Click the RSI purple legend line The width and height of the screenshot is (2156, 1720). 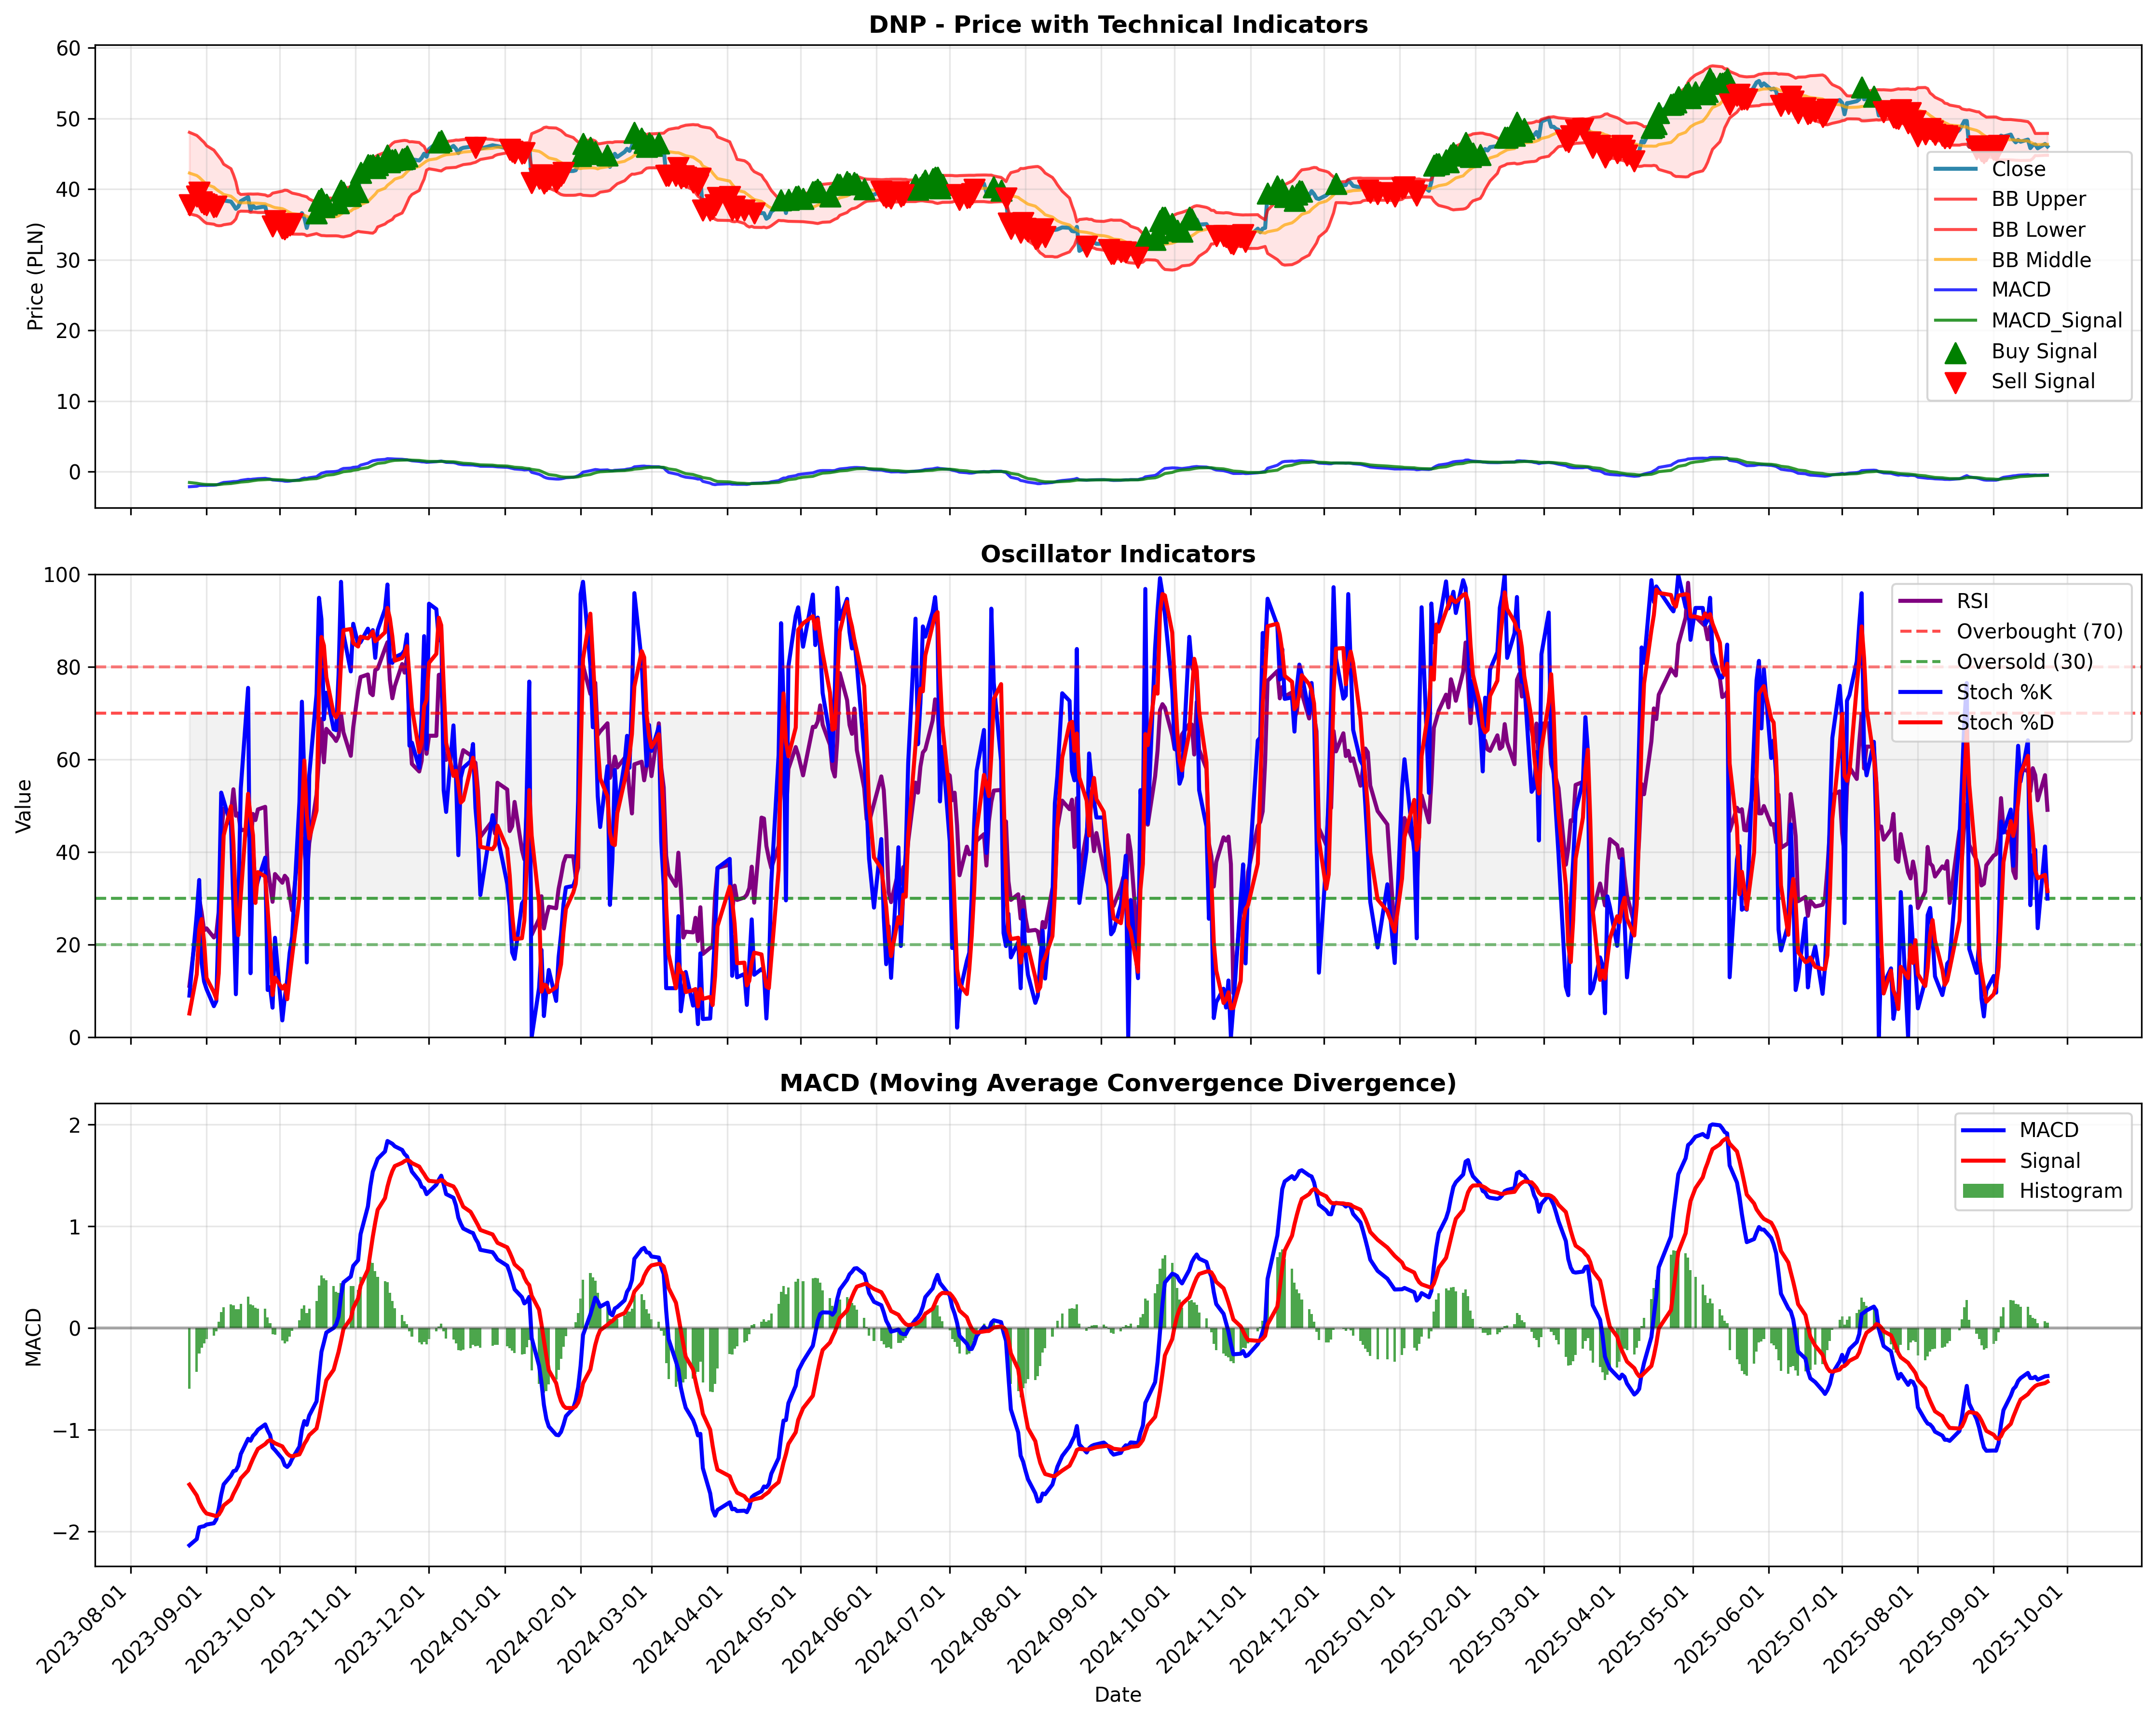click(1920, 601)
